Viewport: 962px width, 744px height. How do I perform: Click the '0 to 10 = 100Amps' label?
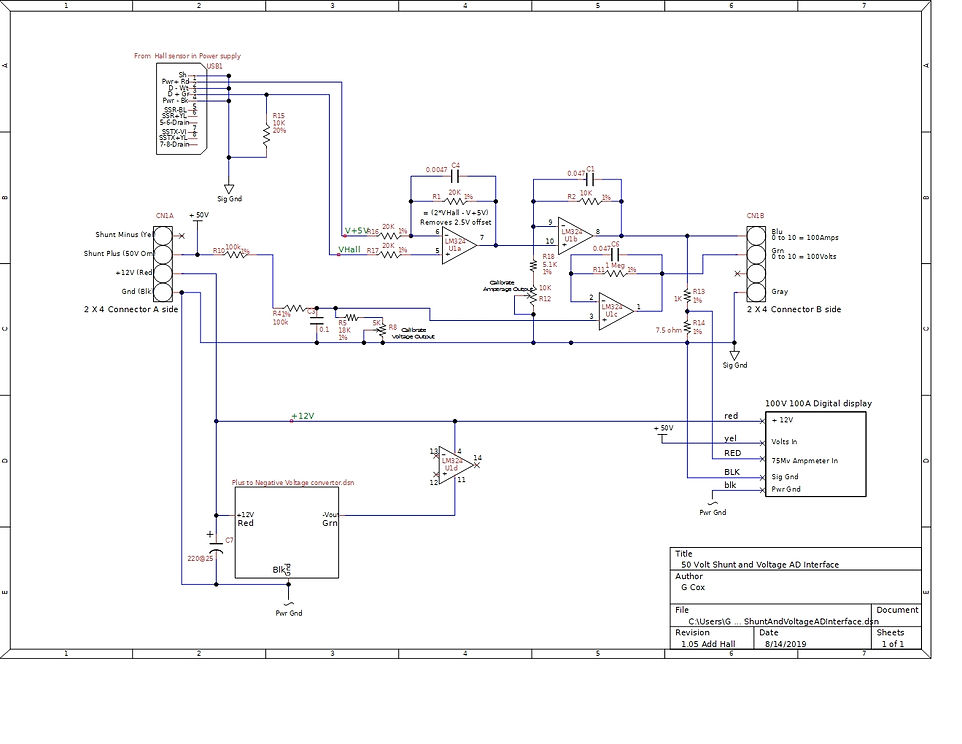pyautogui.click(x=805, y=237)
